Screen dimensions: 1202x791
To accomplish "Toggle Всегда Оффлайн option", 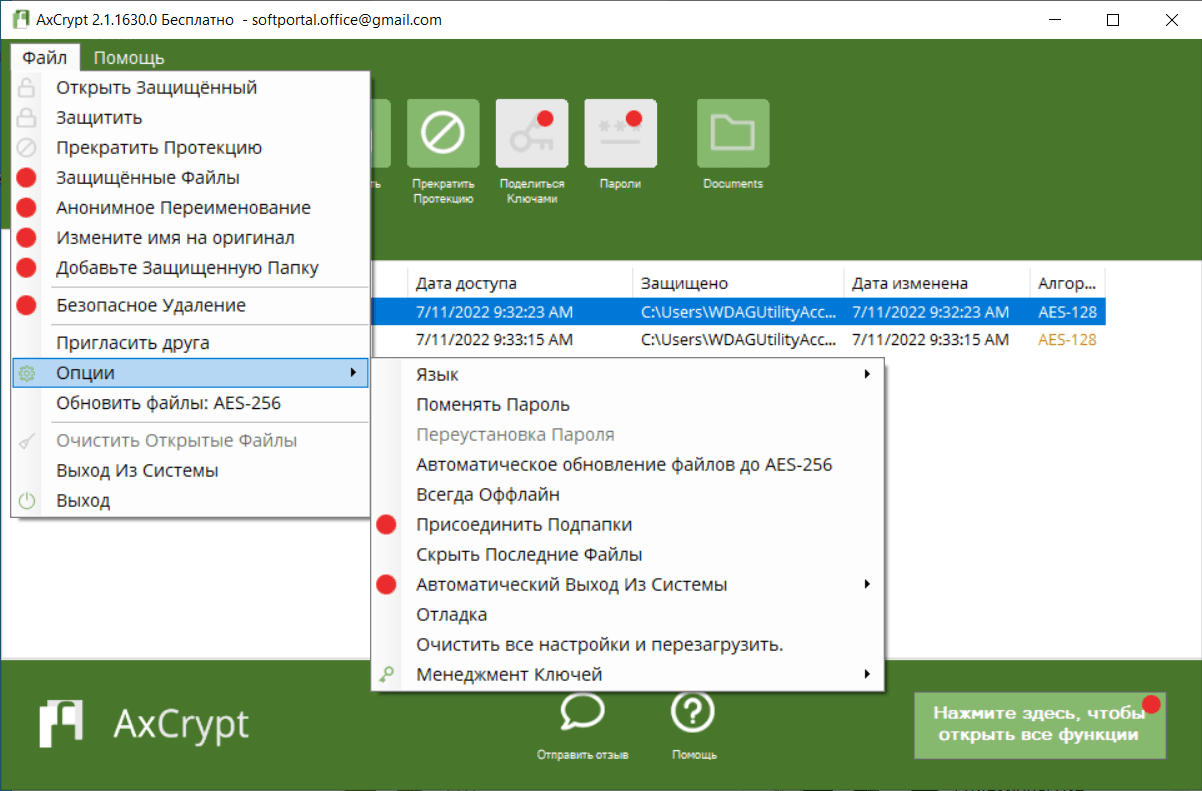I will coord(628,495).
